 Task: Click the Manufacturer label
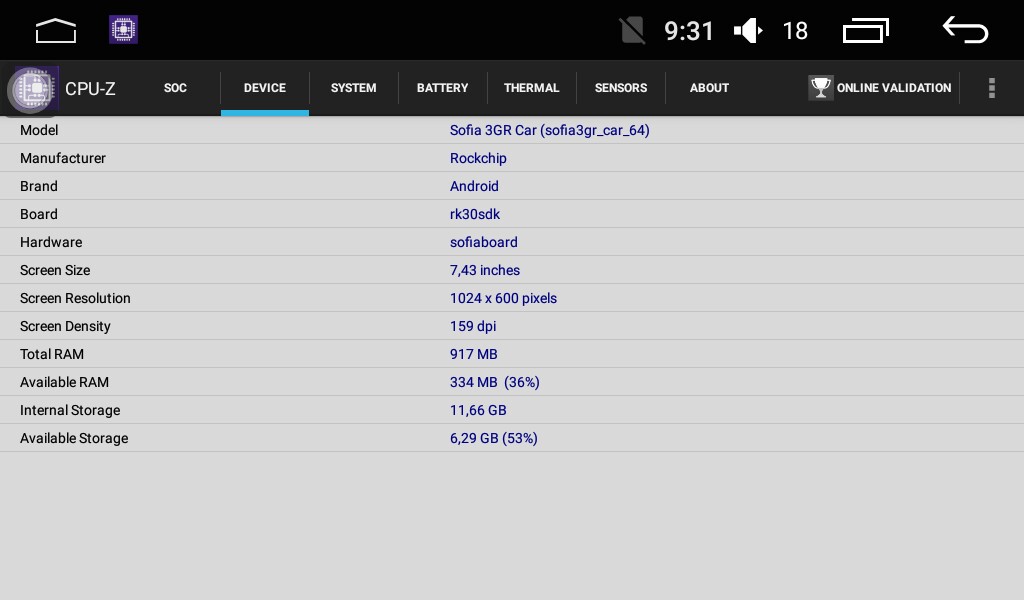63,158
